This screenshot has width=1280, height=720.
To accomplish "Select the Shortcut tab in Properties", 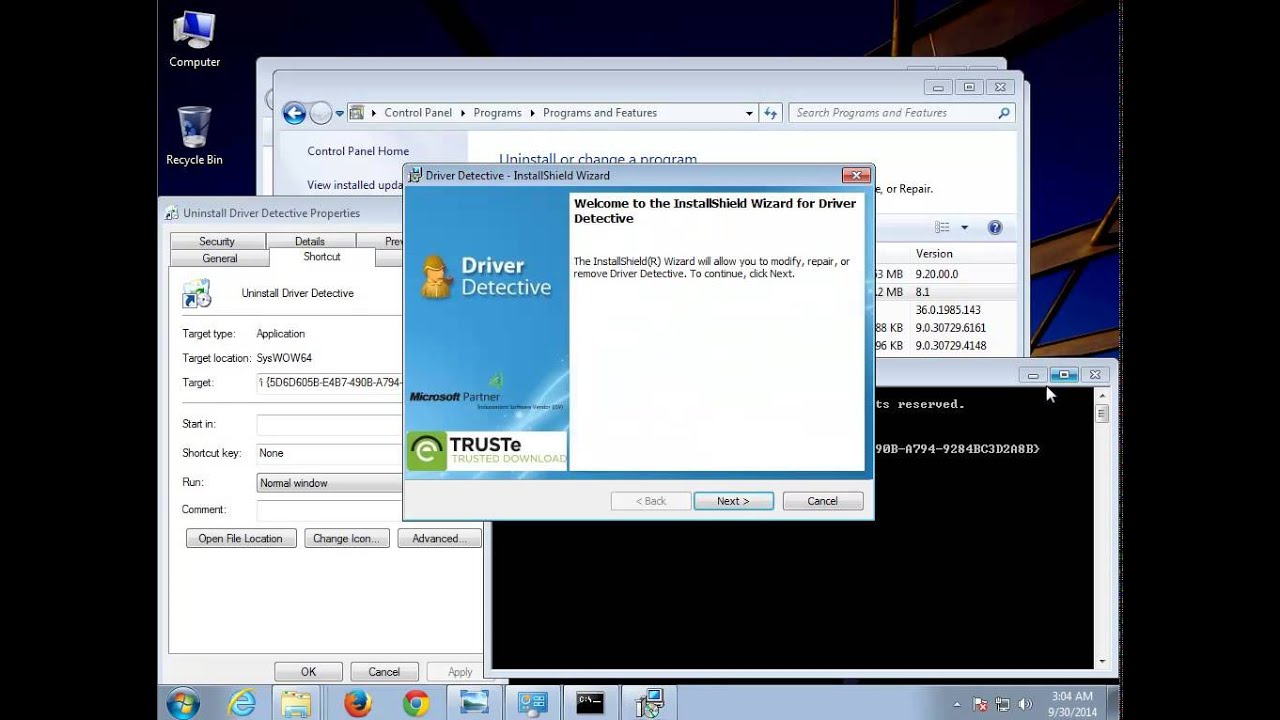I will tap(322, 257).
